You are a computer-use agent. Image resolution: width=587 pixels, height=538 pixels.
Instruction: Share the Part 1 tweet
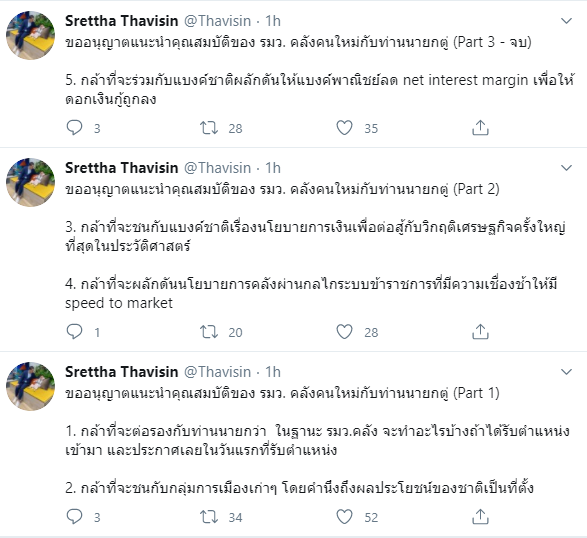click(x=480, y=517)
